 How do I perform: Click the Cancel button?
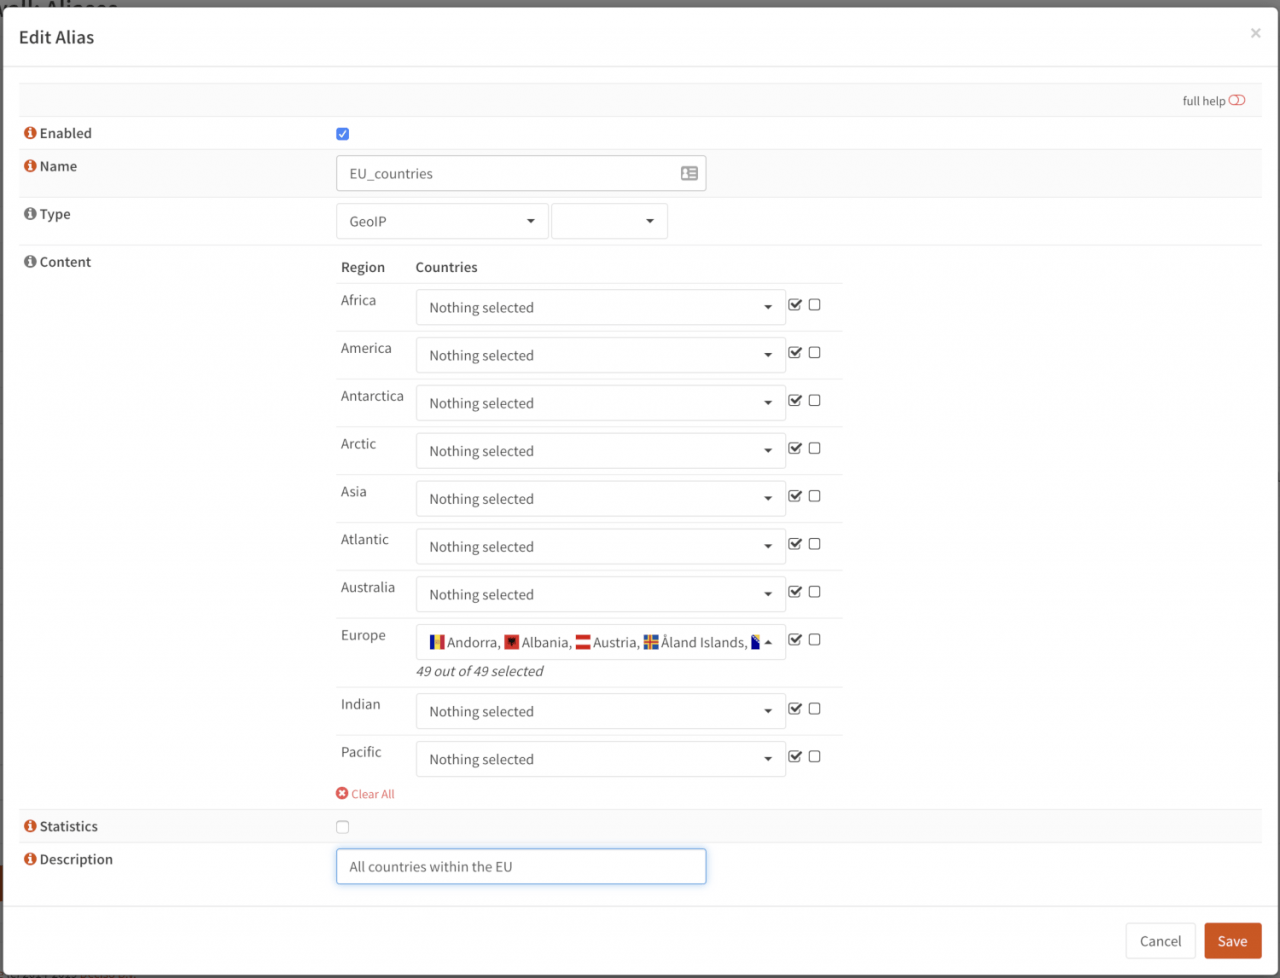(1160, 941)
